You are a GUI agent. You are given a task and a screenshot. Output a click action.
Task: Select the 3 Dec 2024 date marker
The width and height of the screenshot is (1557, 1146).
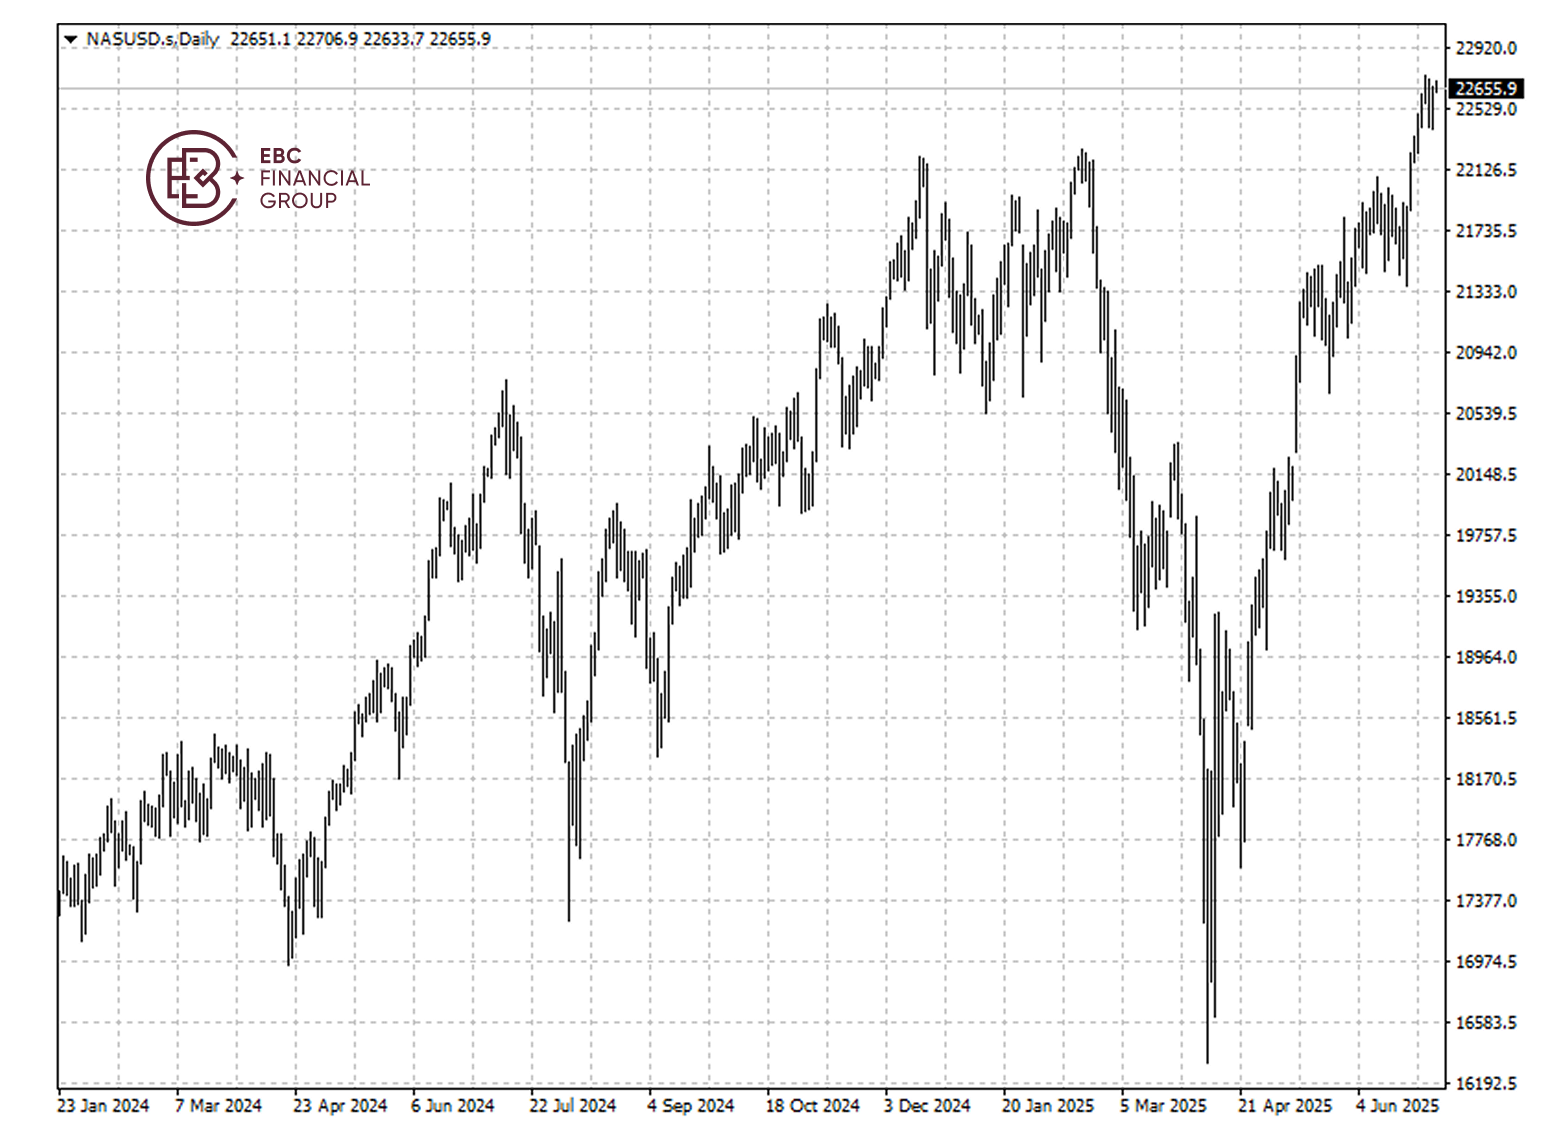coord(927,1105)
